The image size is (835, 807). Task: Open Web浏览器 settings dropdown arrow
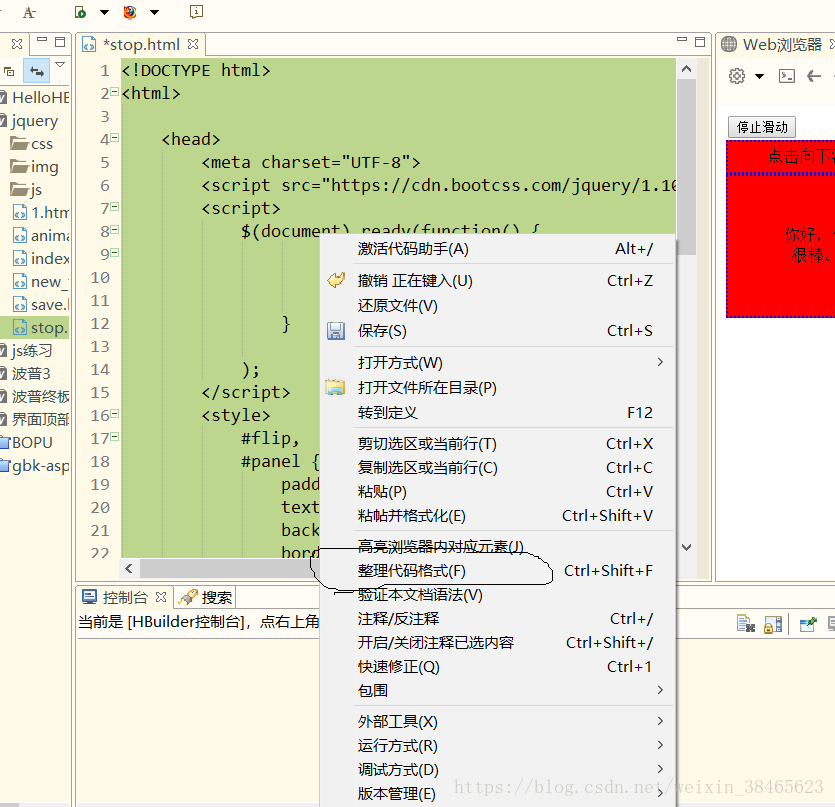pyautogui.click(x=760, y=76)
